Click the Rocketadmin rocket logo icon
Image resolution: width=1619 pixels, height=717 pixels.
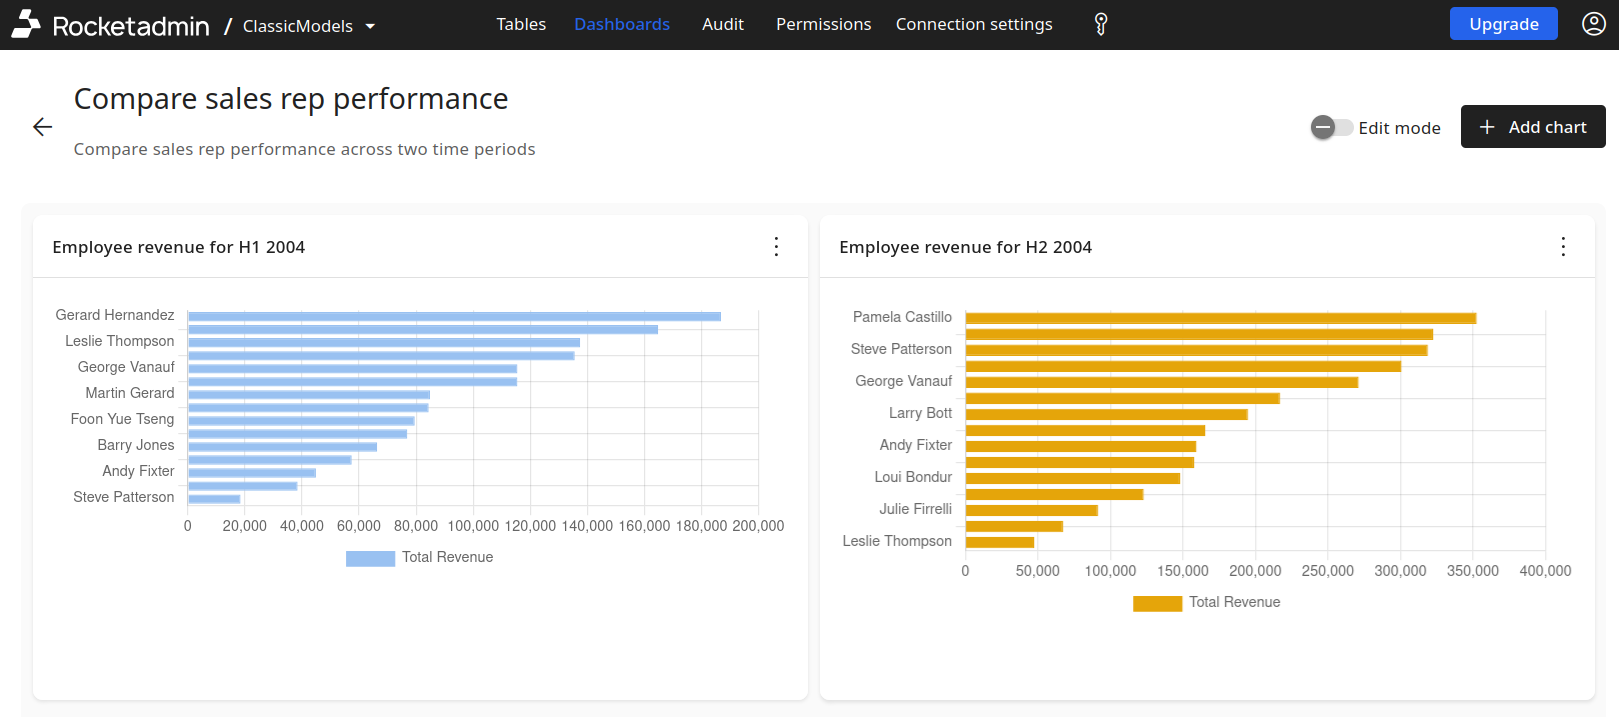point(26,24)
